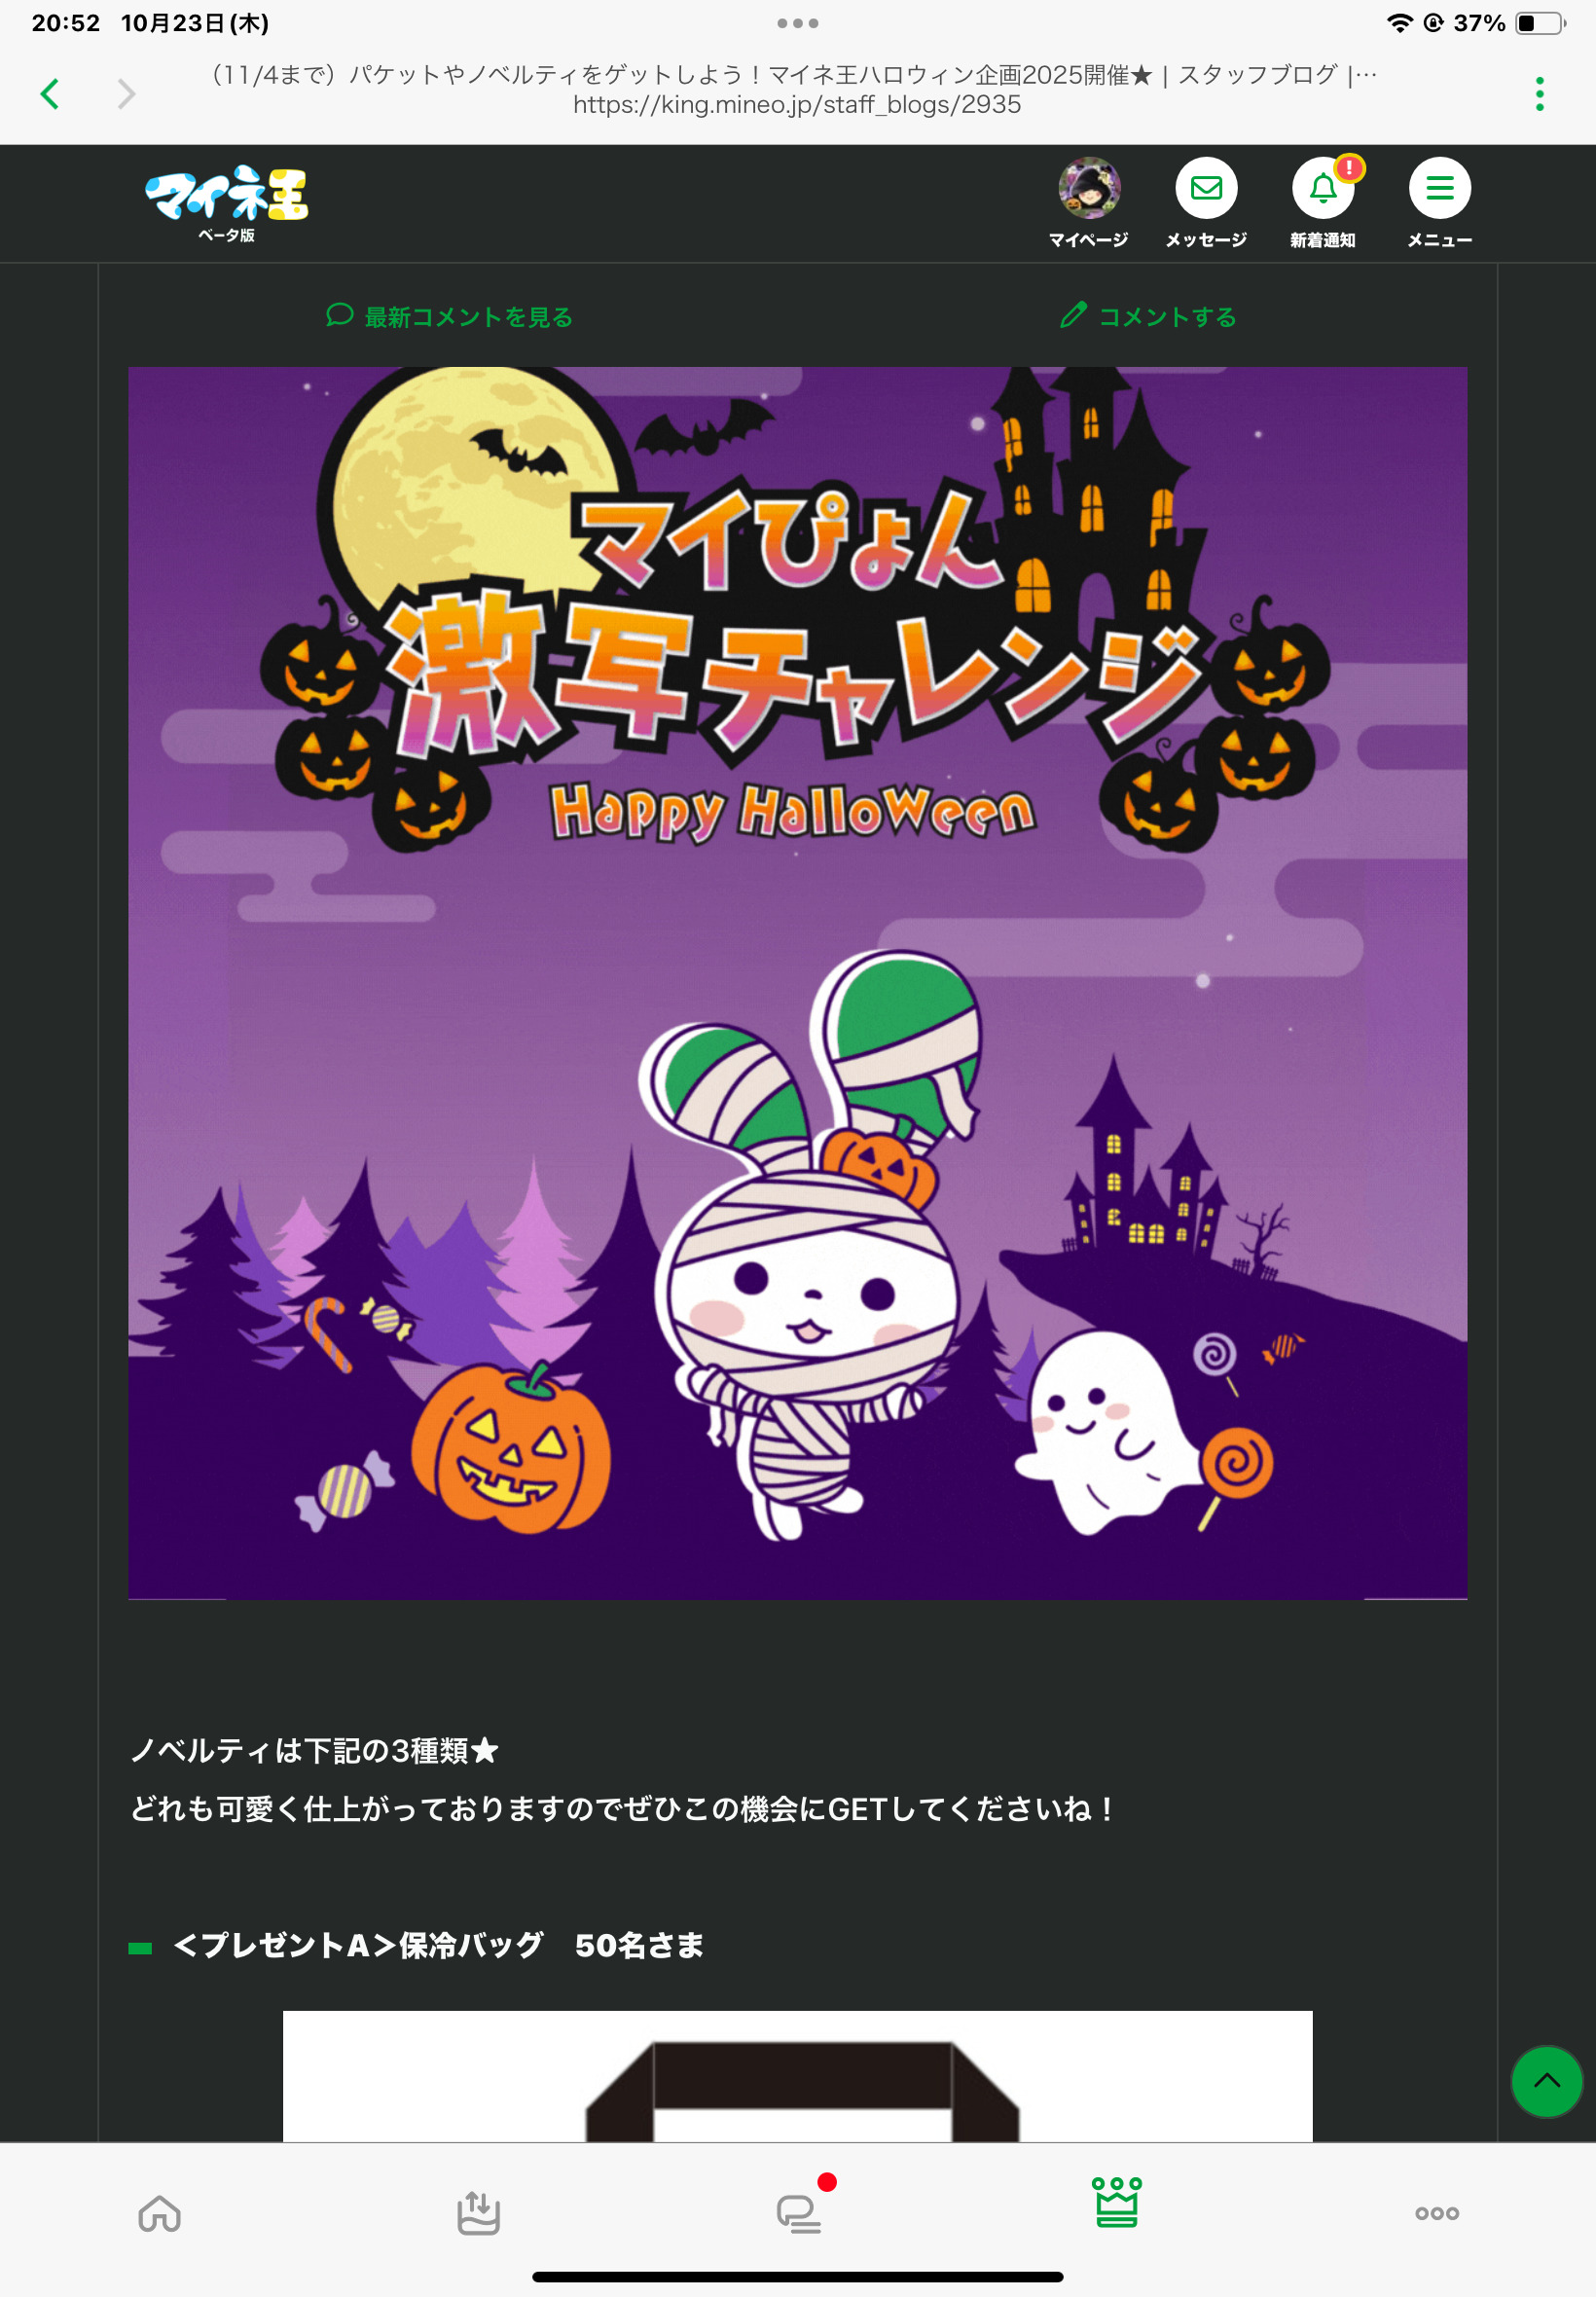The width and height of the screenshot is (1596, 2297).
Task: Open the メッセージ envelope icon
Action: point(1206,188)
